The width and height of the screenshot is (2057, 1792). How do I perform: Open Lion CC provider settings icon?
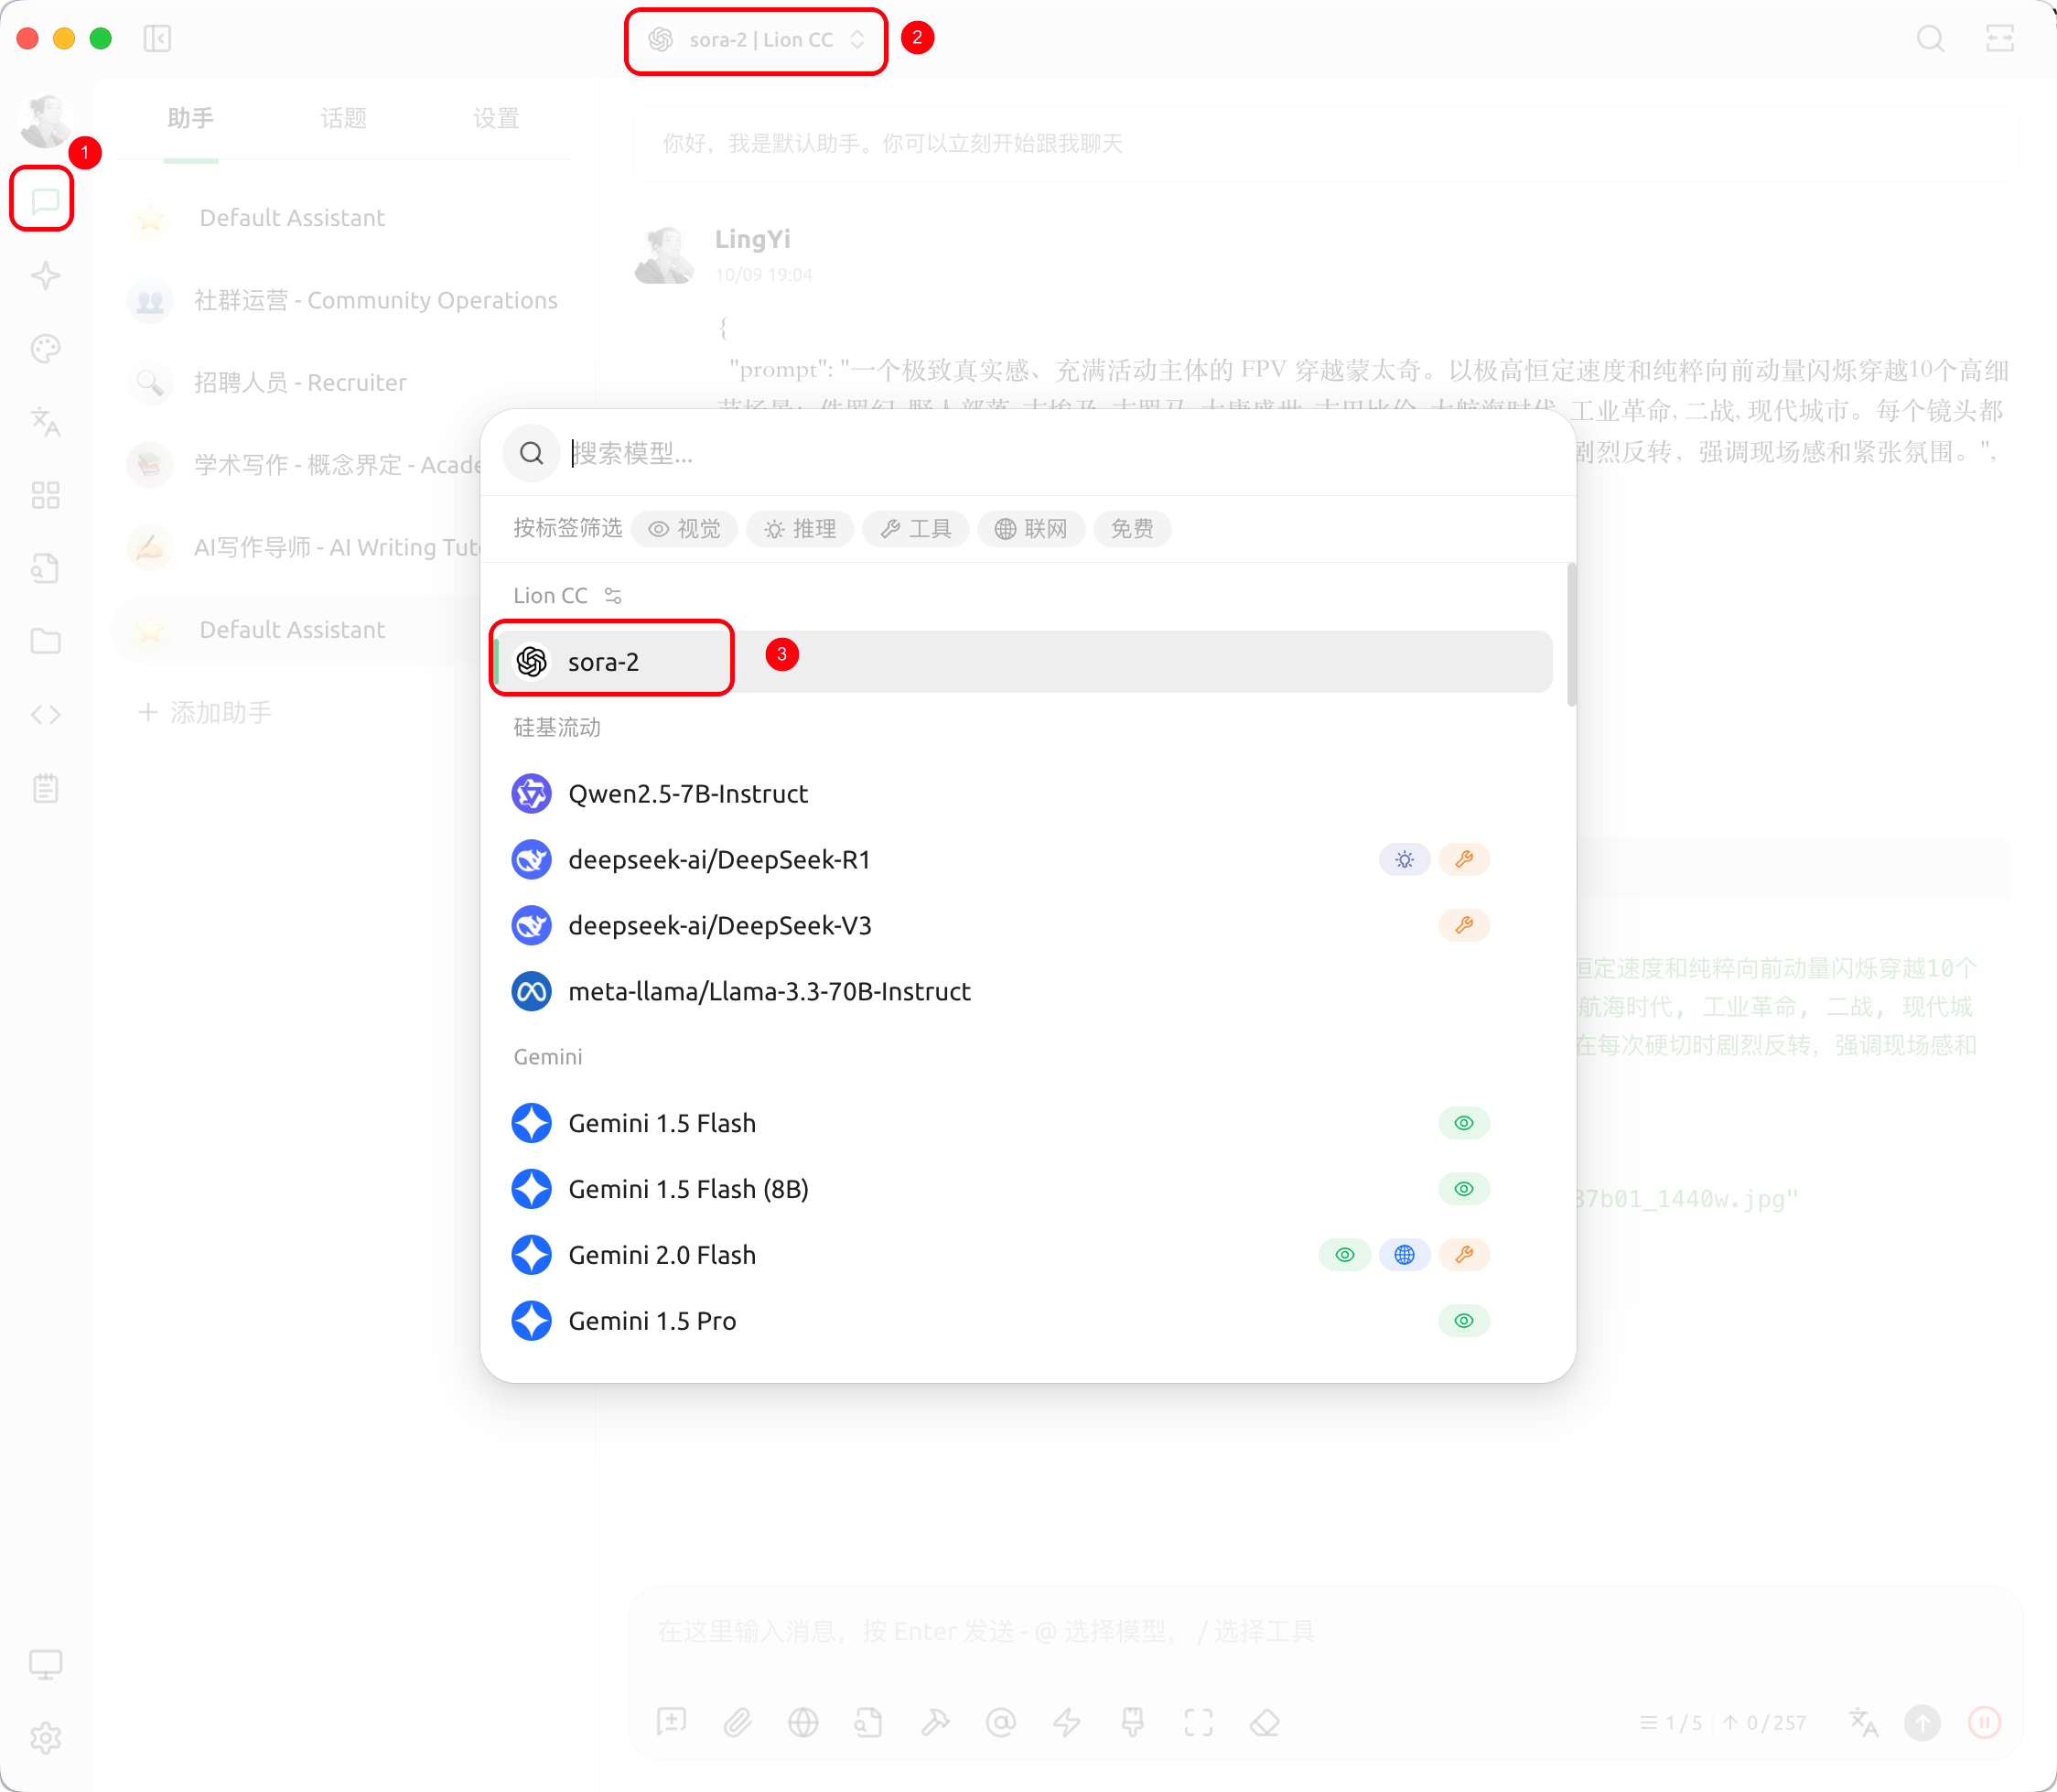tap(613, 596)
